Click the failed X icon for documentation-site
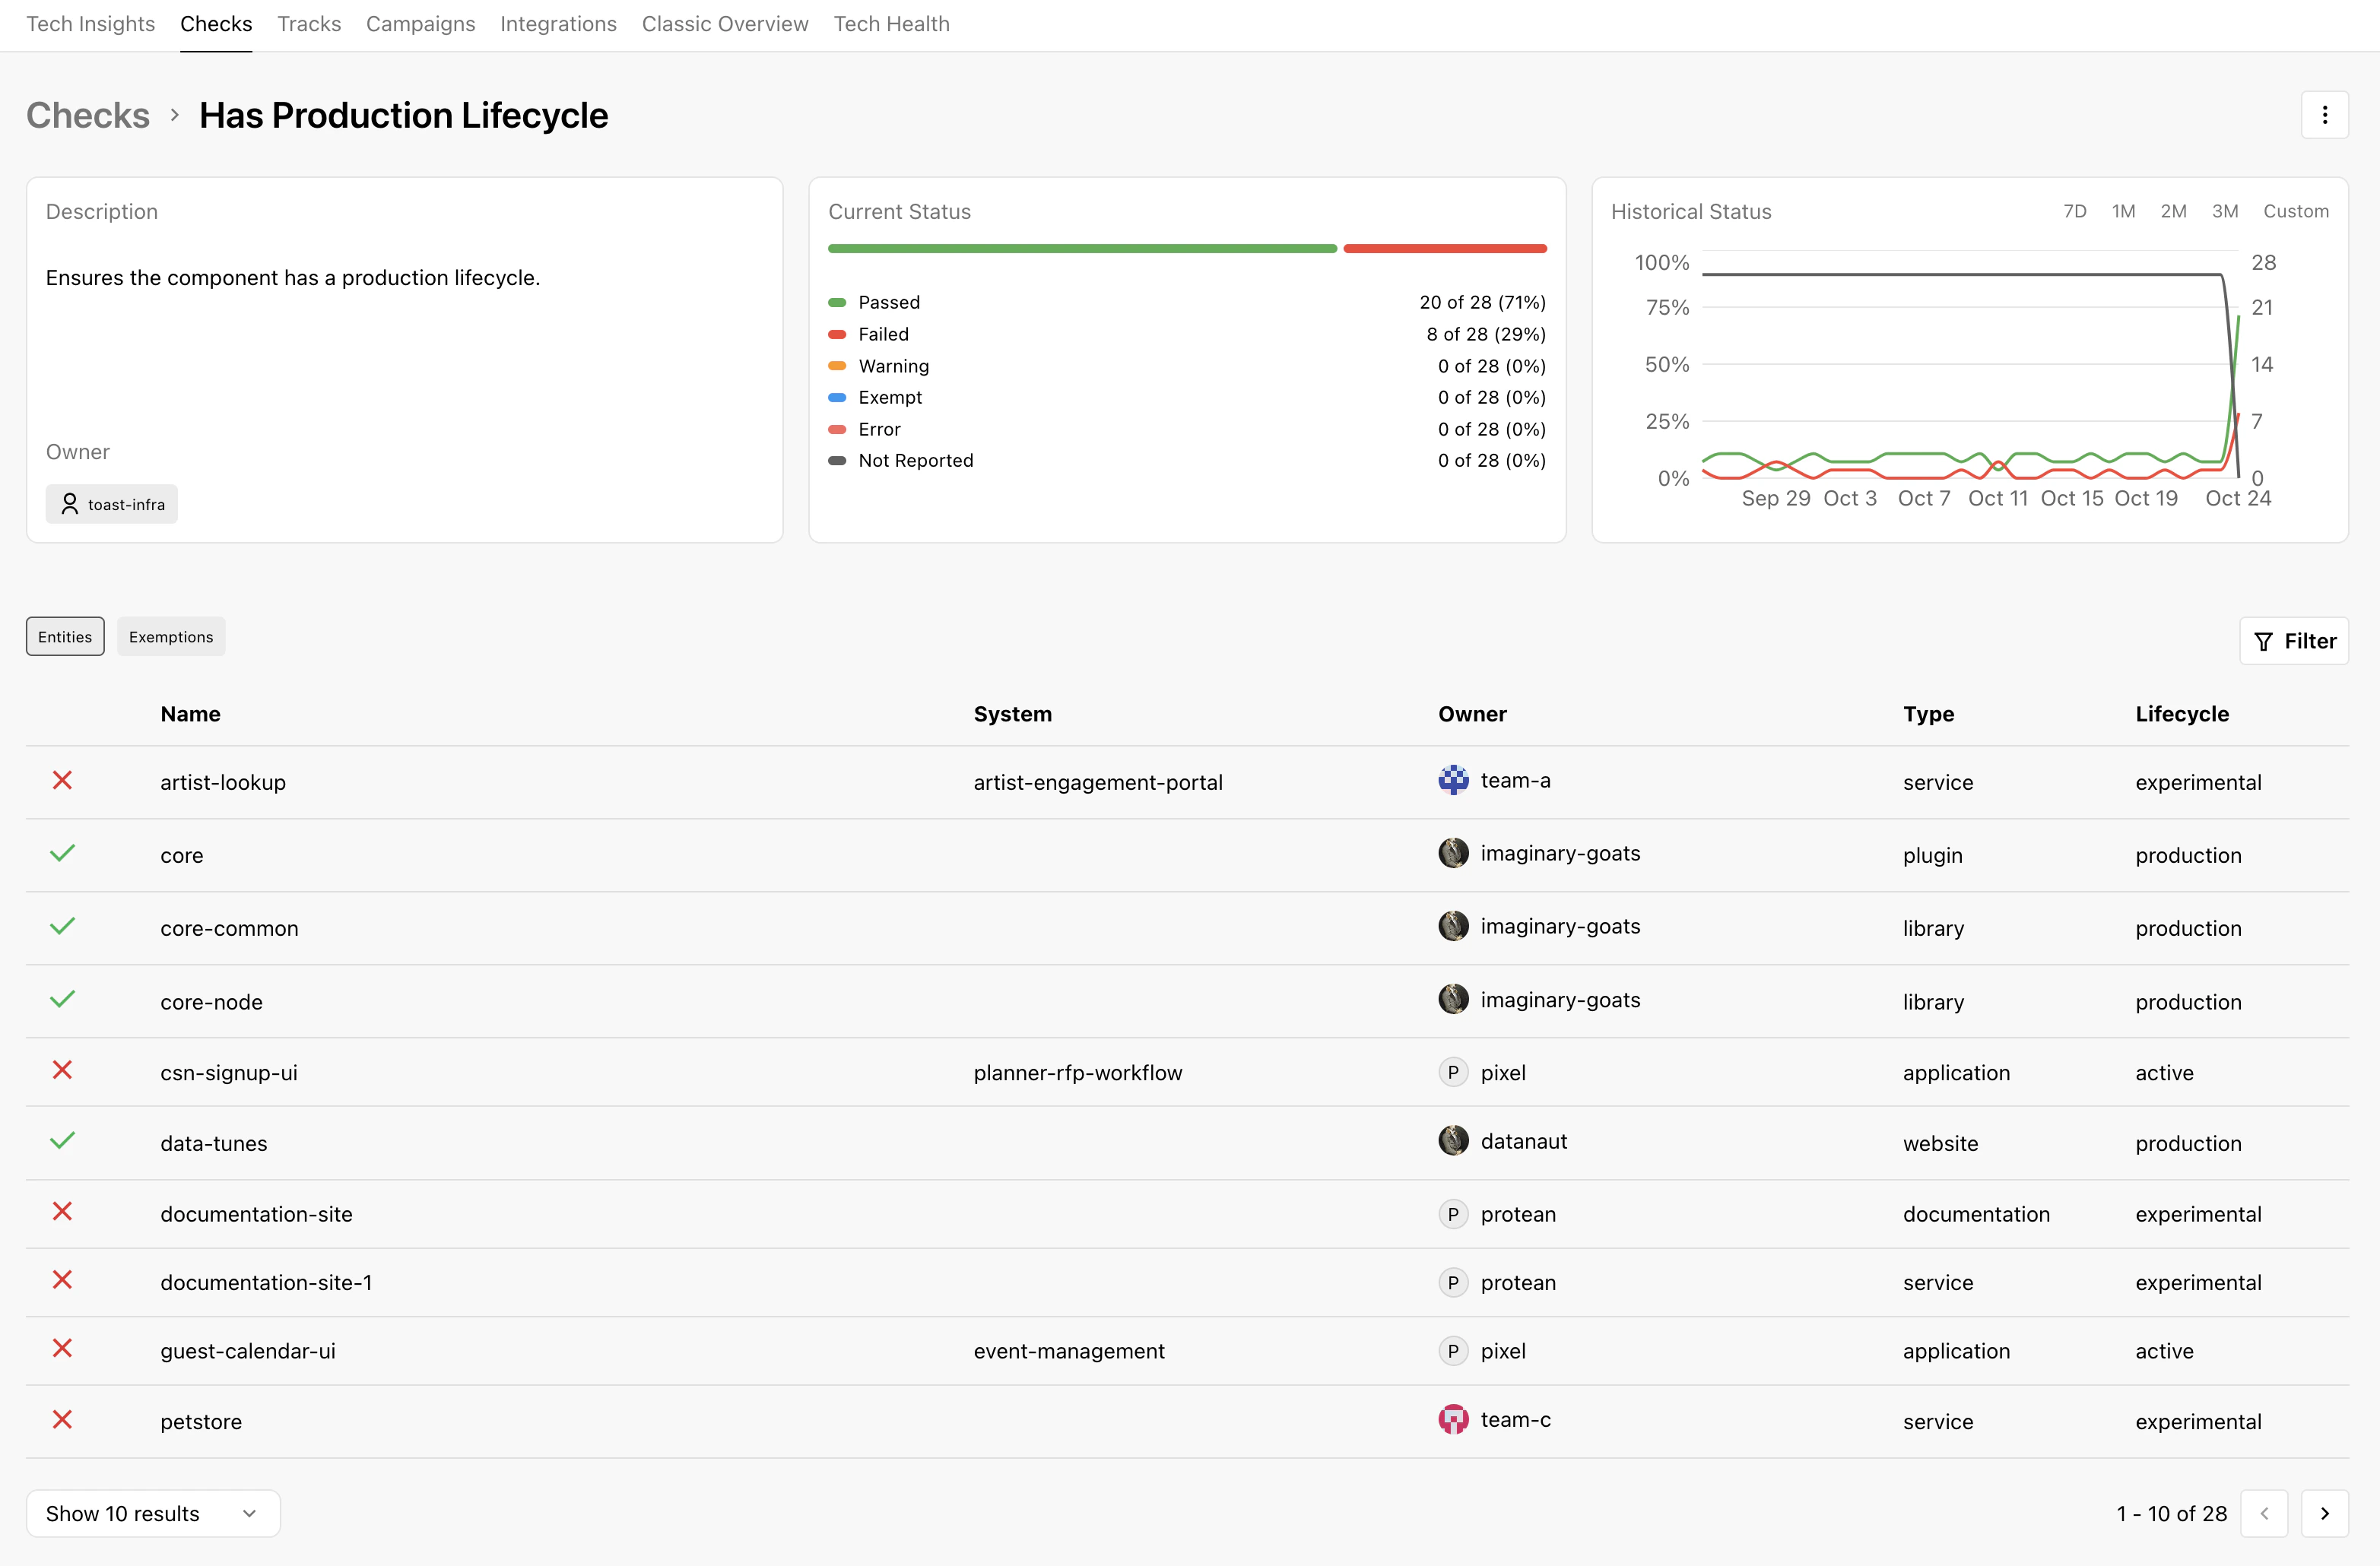 coord(62,1212)
